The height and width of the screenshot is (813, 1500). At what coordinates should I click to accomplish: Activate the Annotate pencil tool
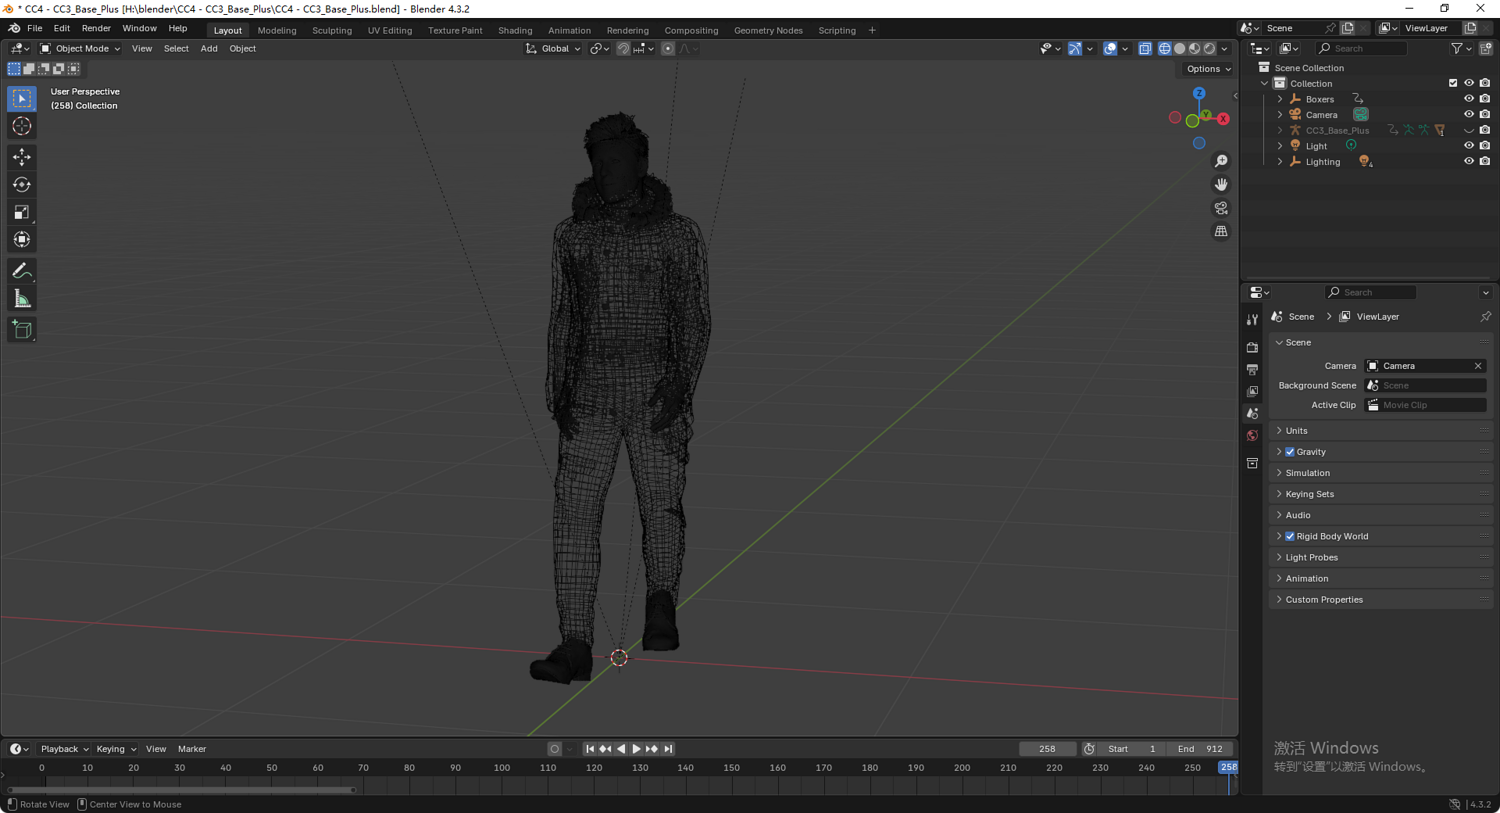coord(22,271)
